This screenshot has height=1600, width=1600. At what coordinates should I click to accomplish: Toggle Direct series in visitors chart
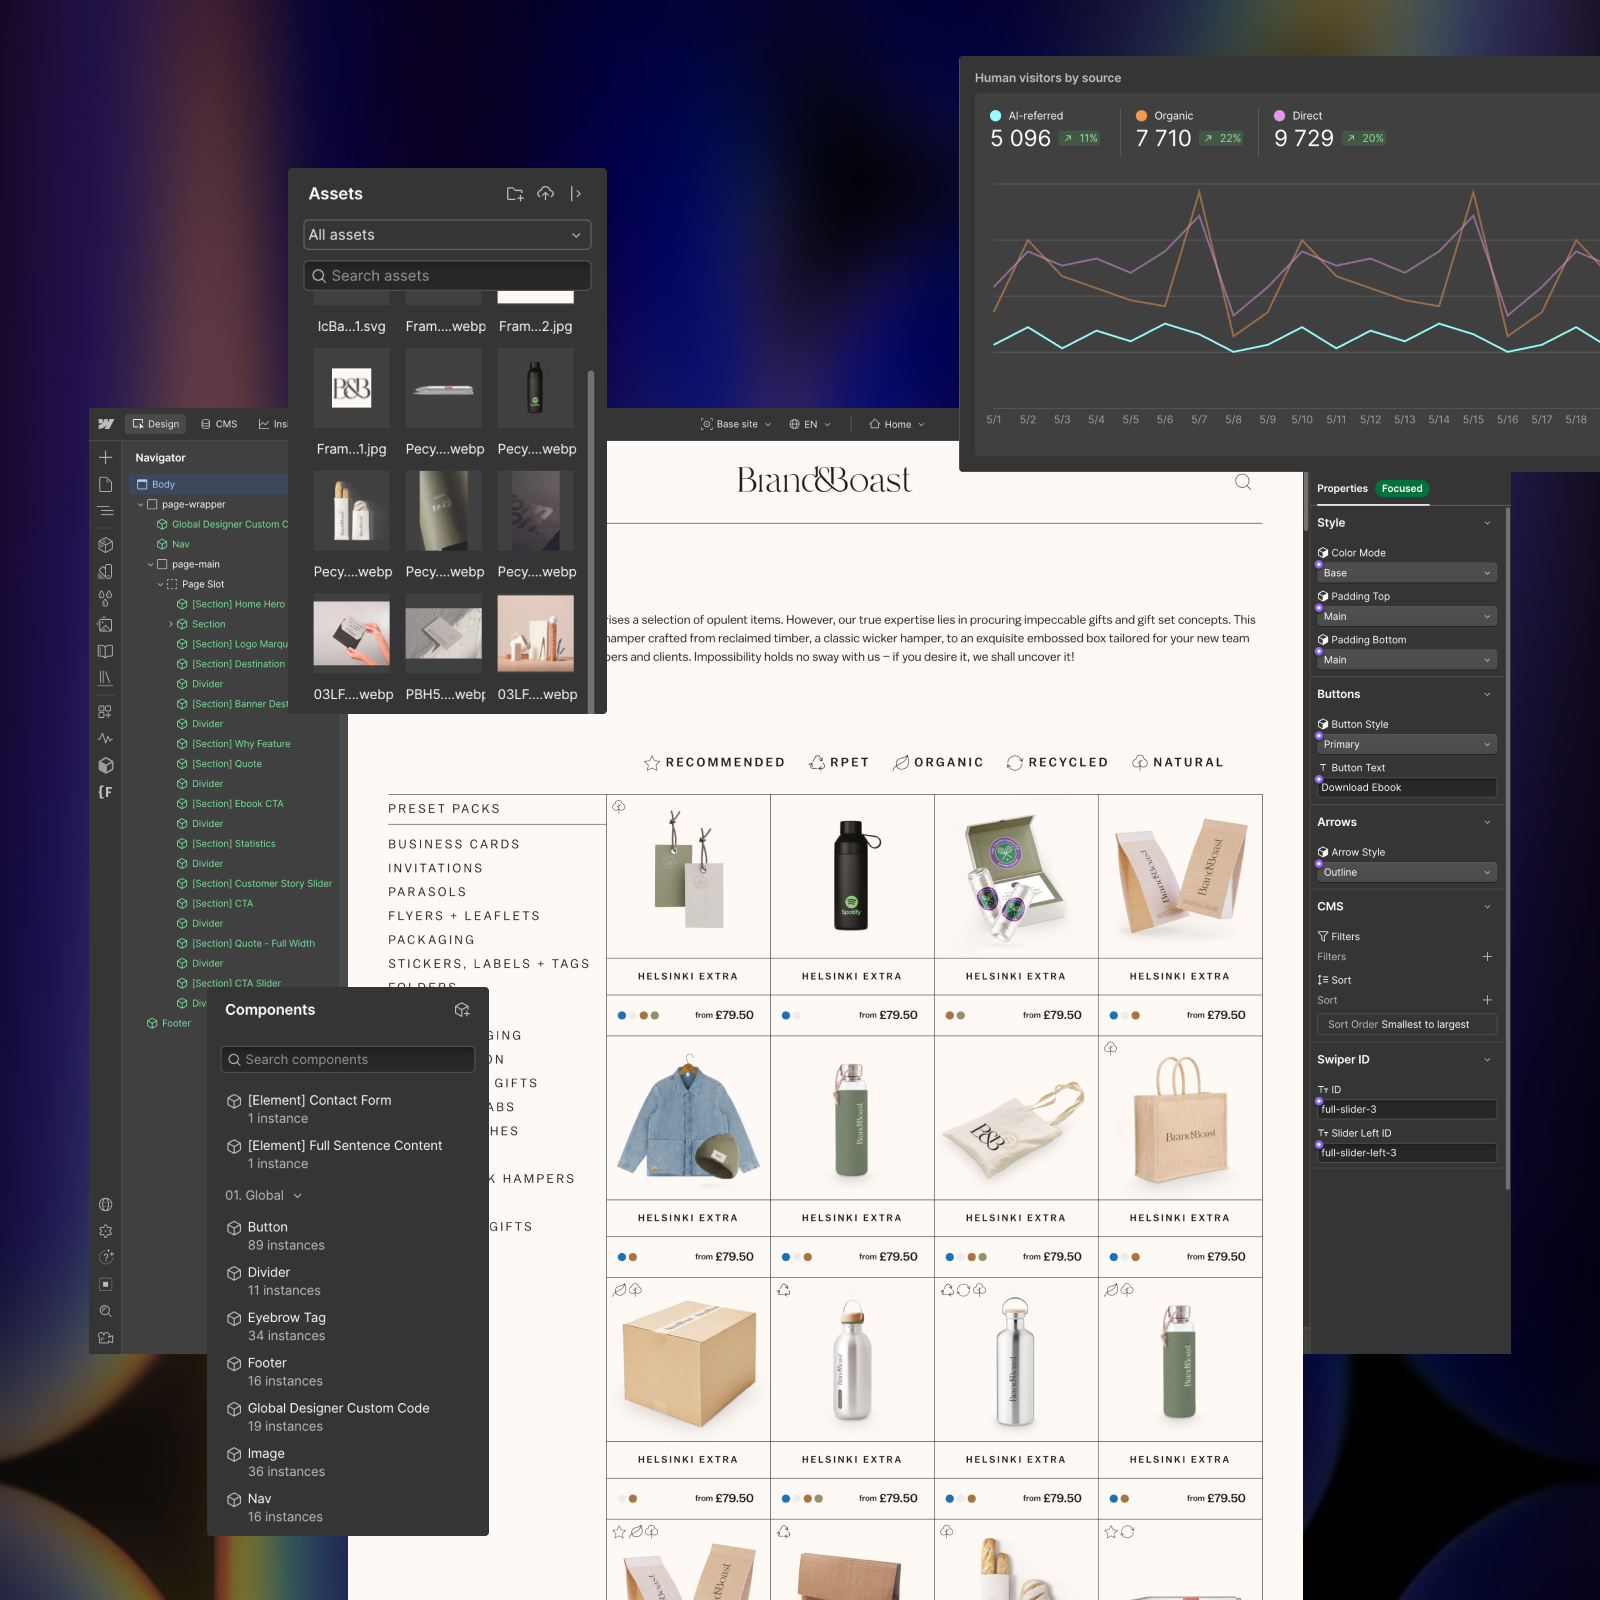1298,116
